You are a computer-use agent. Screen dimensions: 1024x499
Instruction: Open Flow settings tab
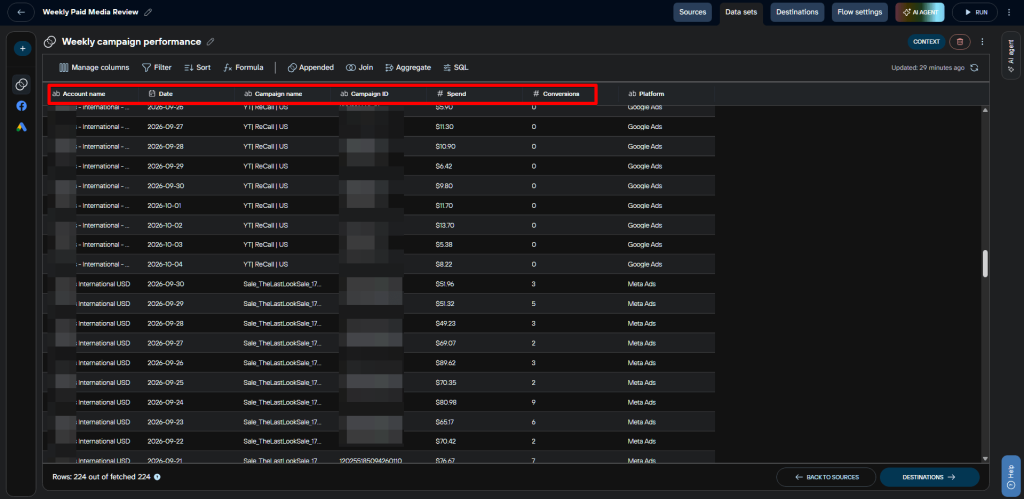coord(860,12)
